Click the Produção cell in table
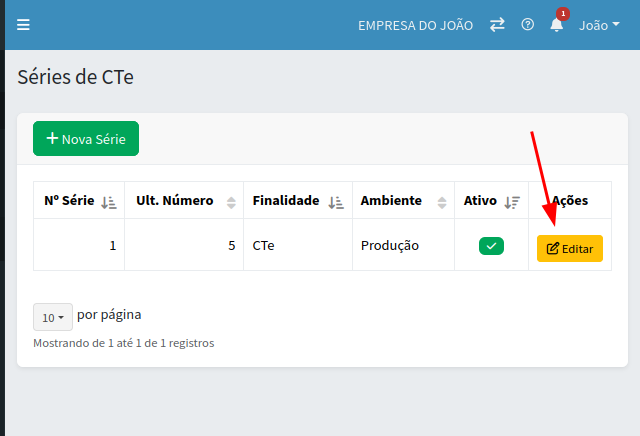The image size is (640, 436). [390, 245]
